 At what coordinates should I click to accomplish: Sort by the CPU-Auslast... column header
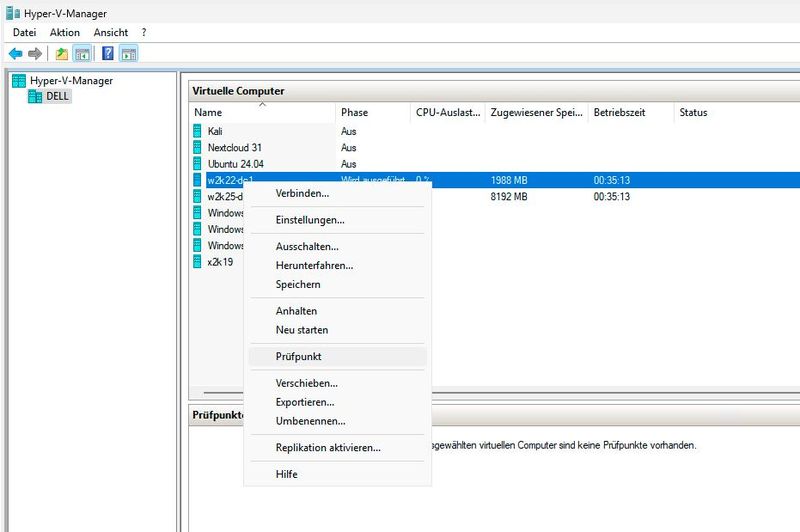[x=448, y=112]
